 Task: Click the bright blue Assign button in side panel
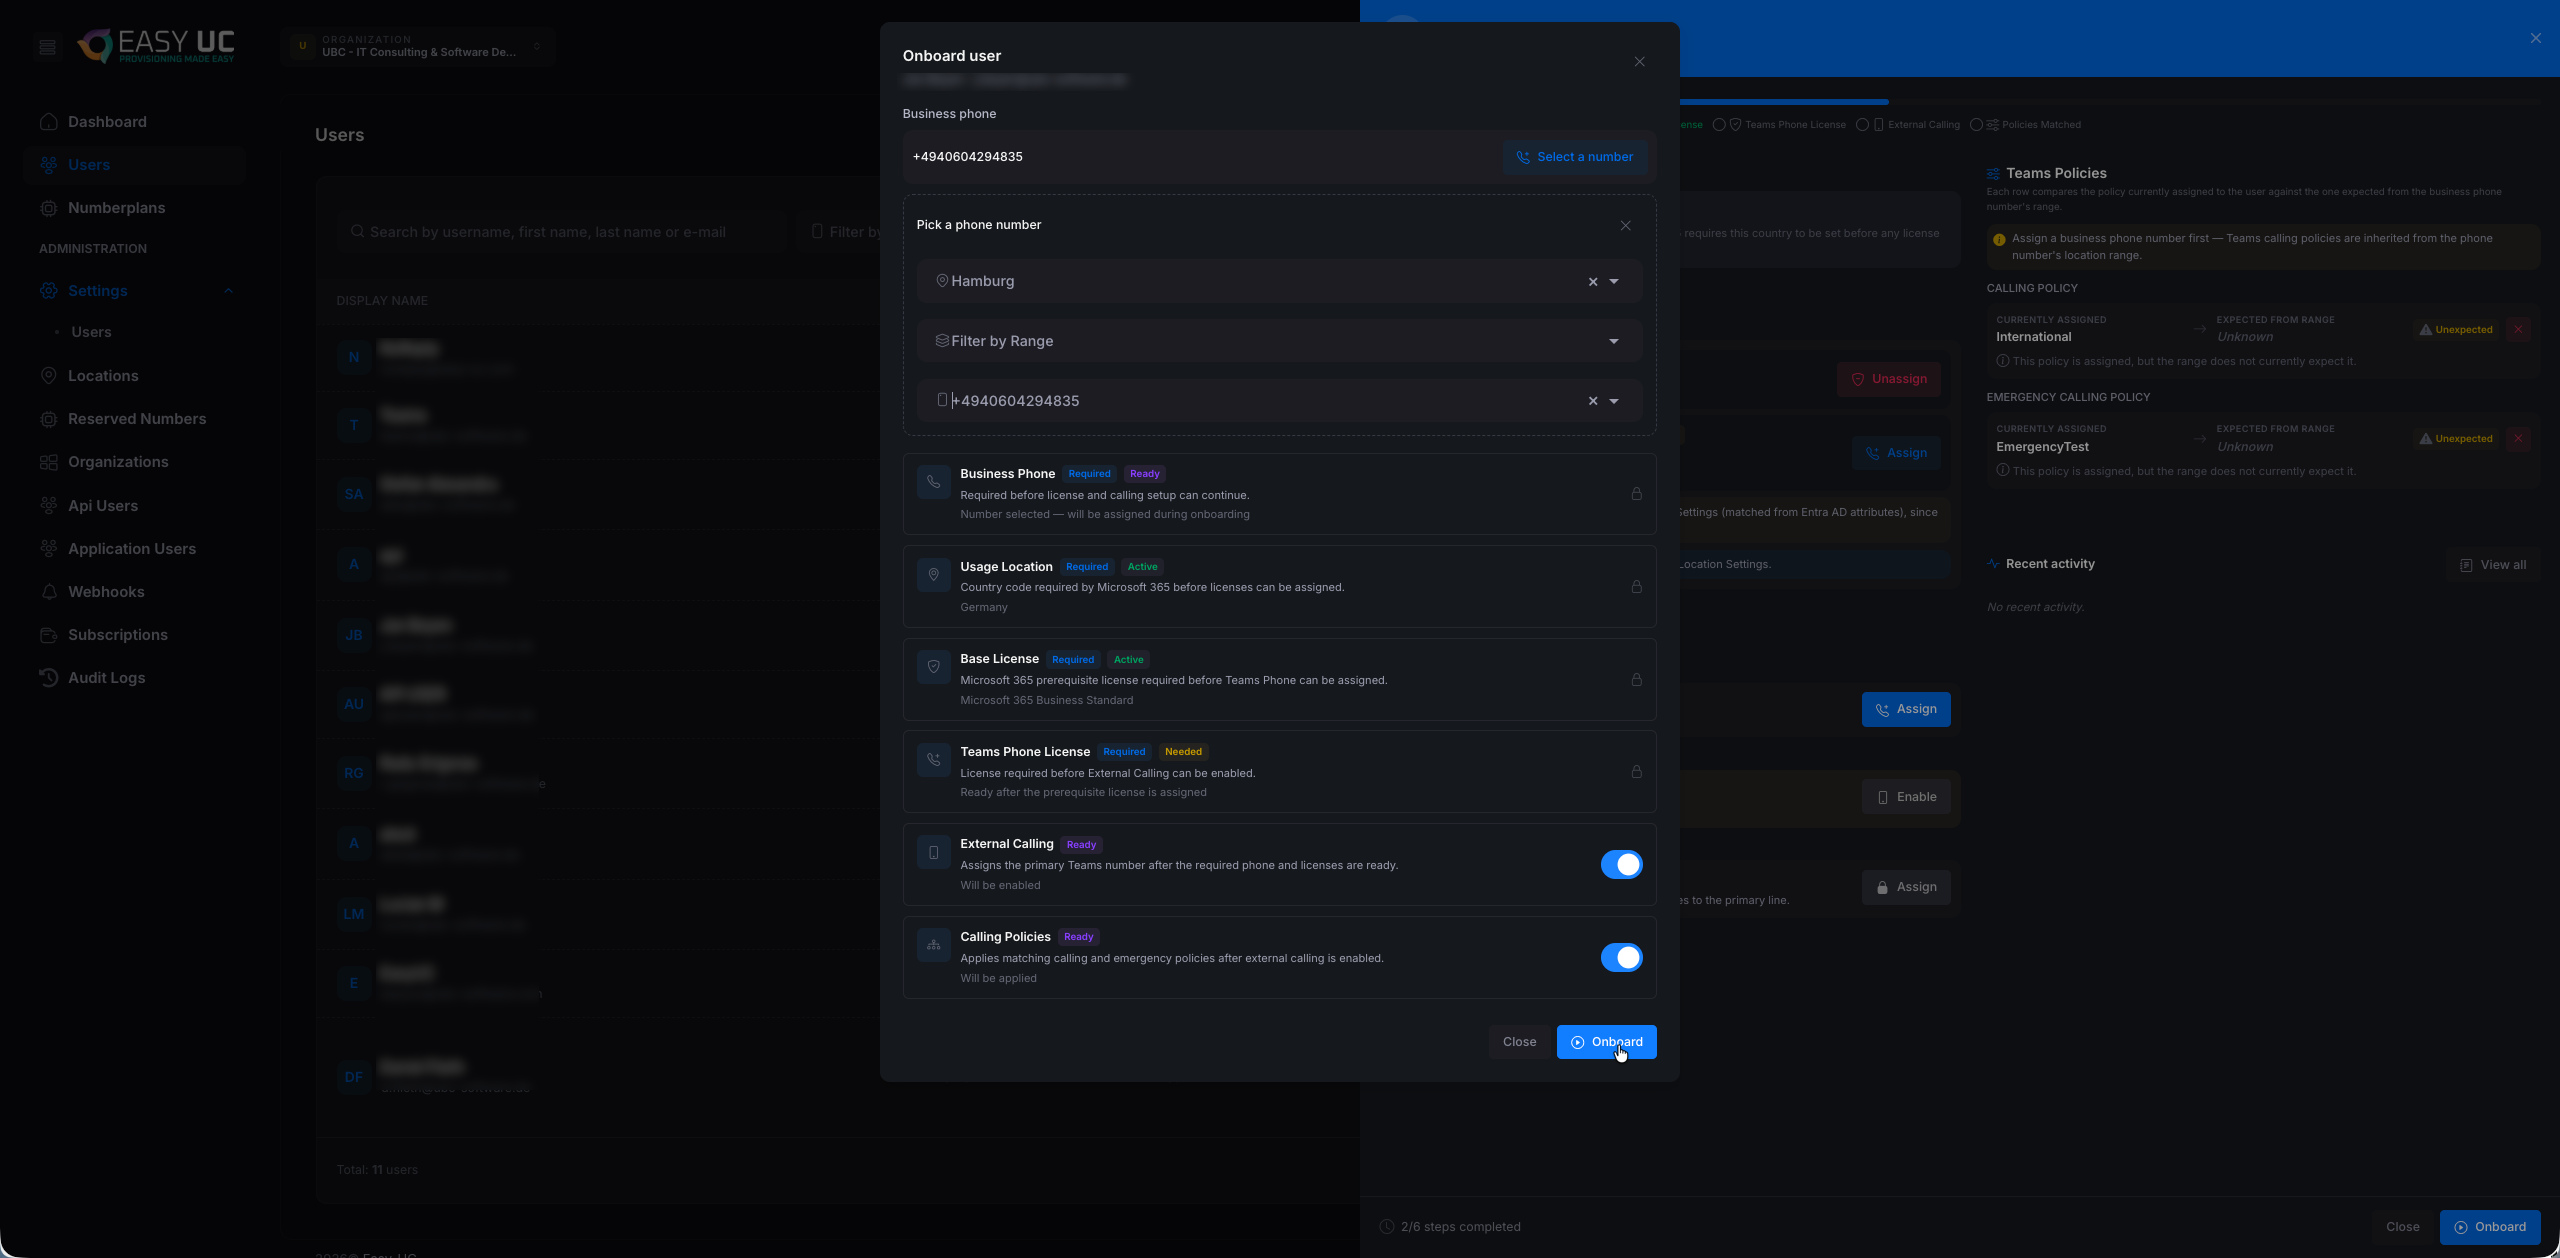tap(1905, 709)
